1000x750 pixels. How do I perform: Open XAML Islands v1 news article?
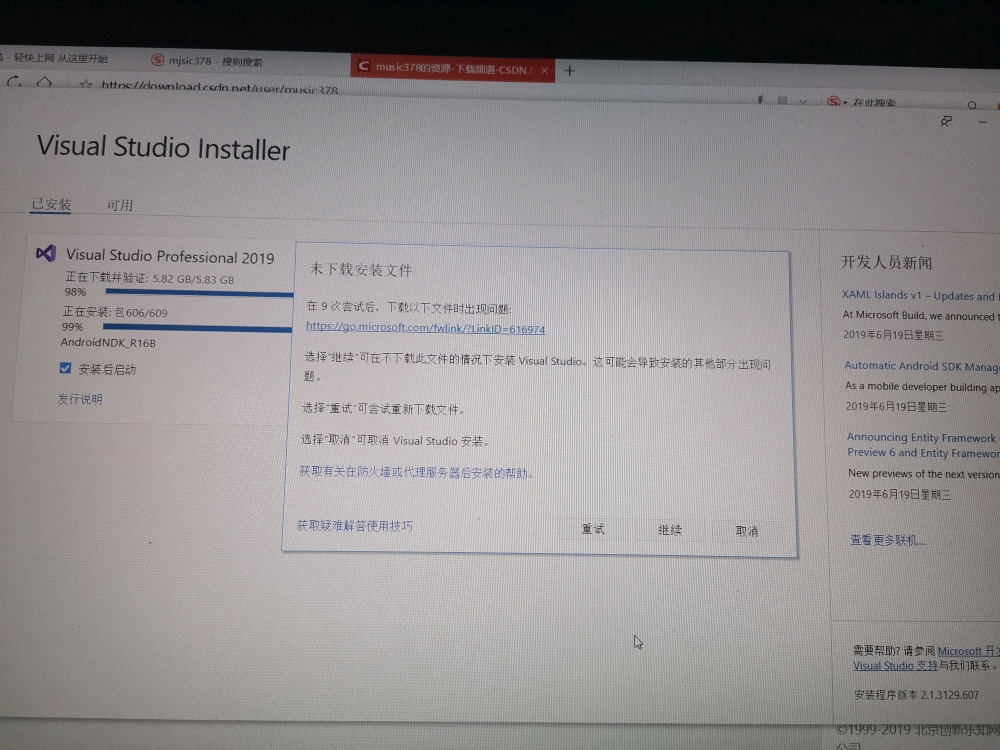920,295
